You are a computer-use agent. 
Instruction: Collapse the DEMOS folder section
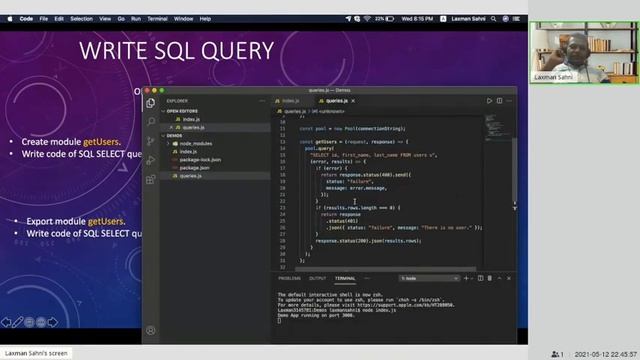point(163,136)
